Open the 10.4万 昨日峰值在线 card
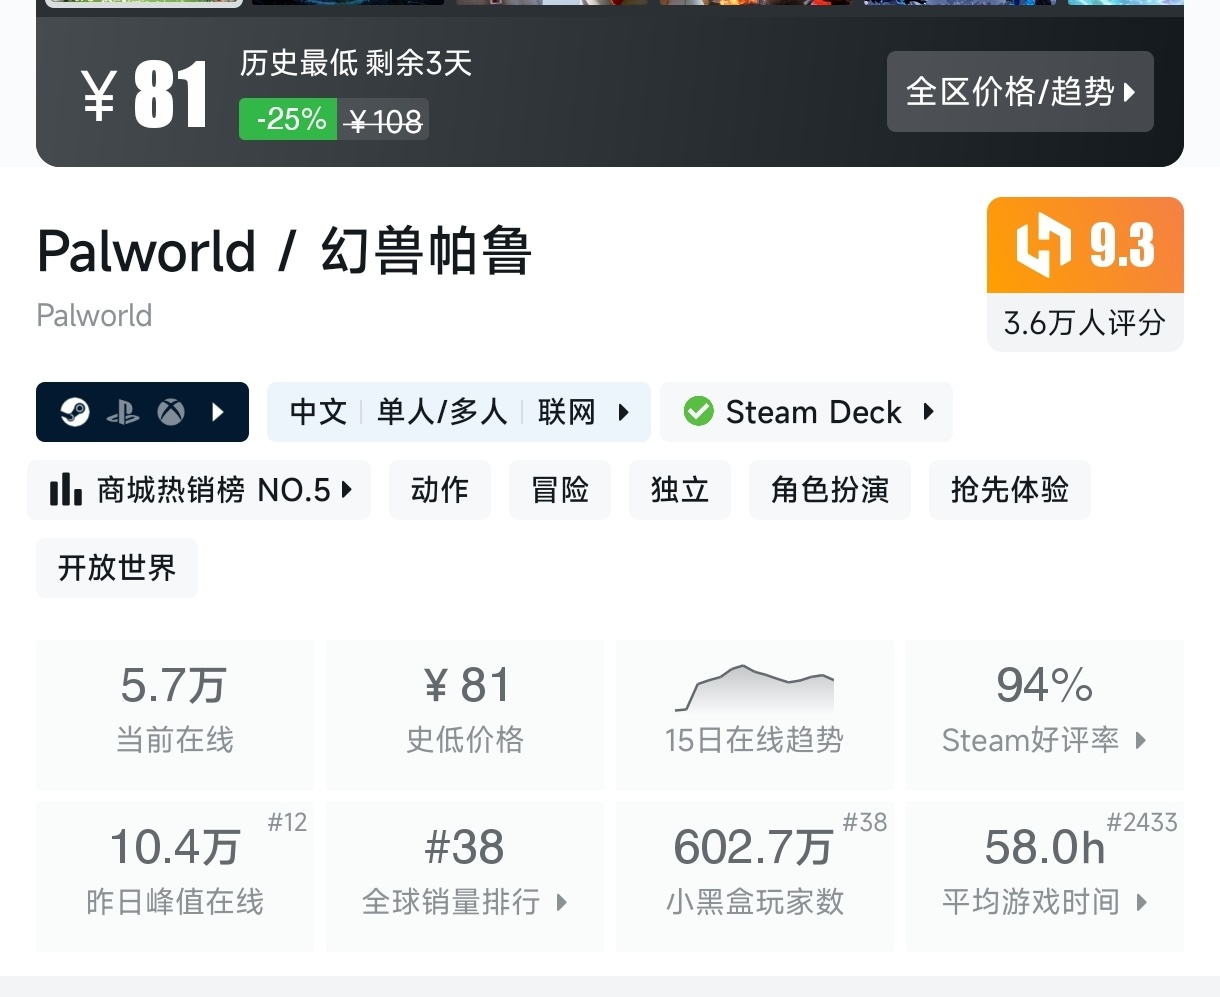Viewport: 1220px width, 997px height. (175, 877)
